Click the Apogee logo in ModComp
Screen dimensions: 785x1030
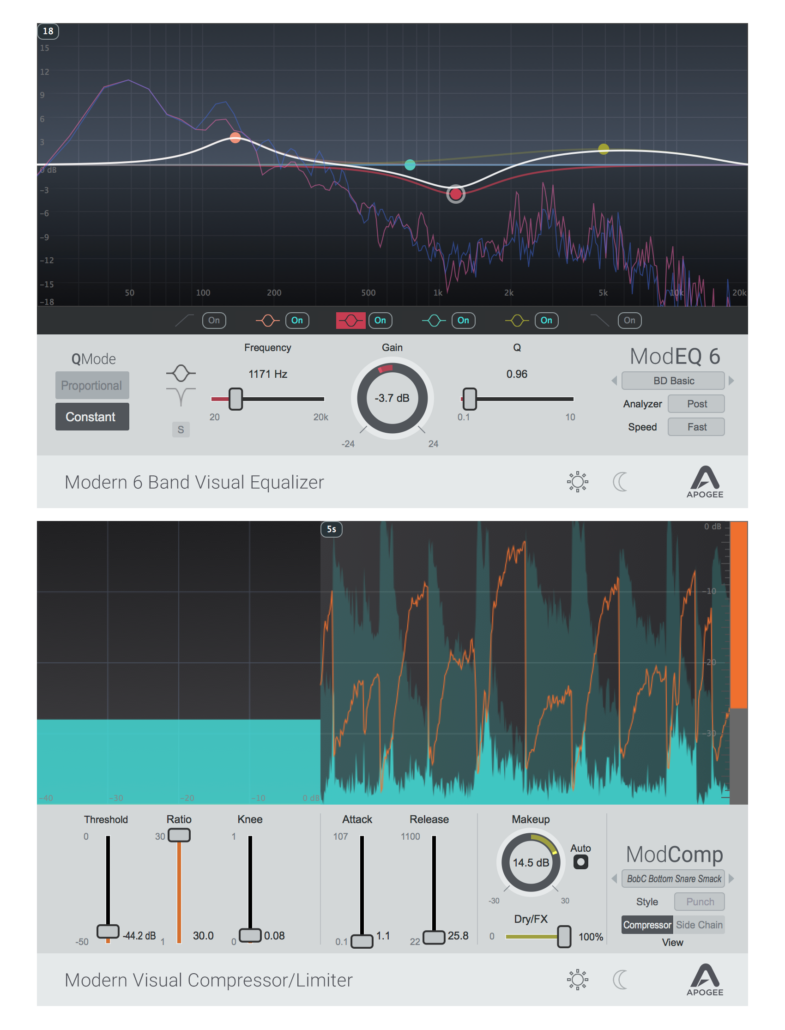coord(705,979)
